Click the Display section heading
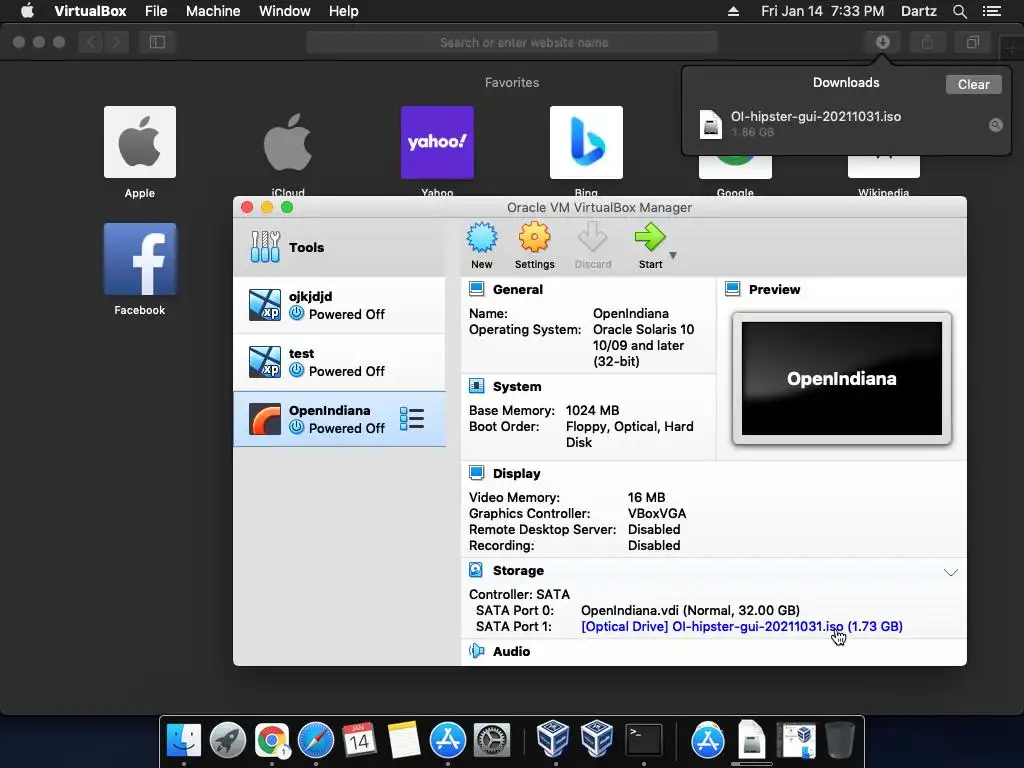Screen dimensions: 1024x768 point(517,473)
